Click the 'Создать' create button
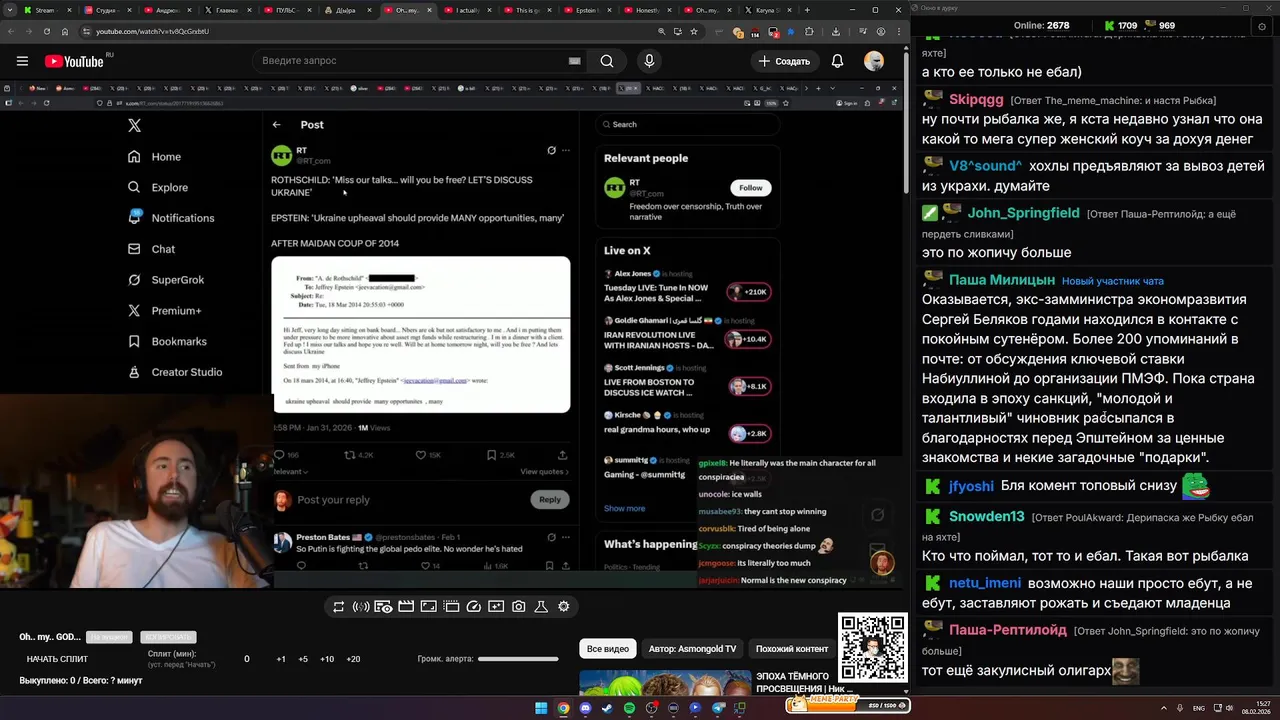Viewport: 1280px width, 720px height. click(x=785, y=61)
